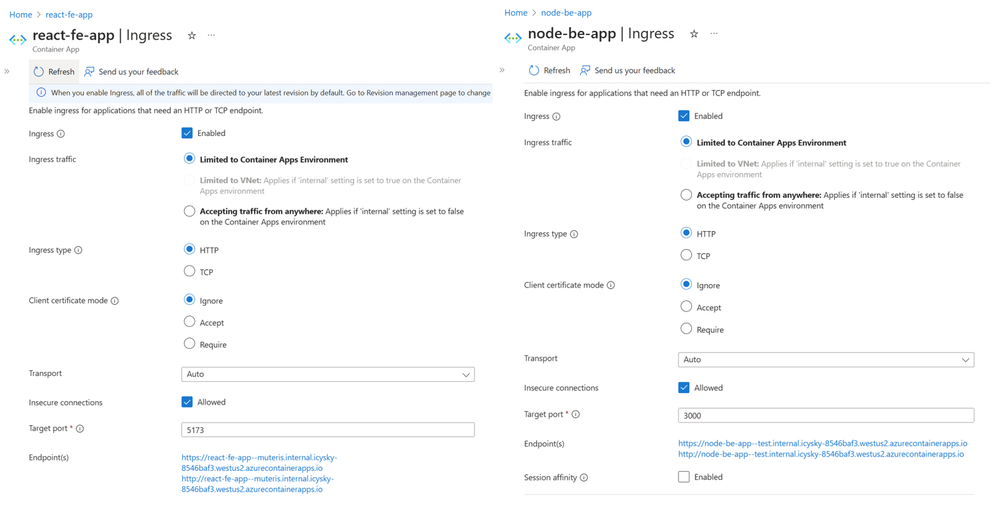This screenshot has width=999, height=514.
Task: Click info icon beside Target port in react-fe-app
Action: pyautogui.click(x=80, y=429)
